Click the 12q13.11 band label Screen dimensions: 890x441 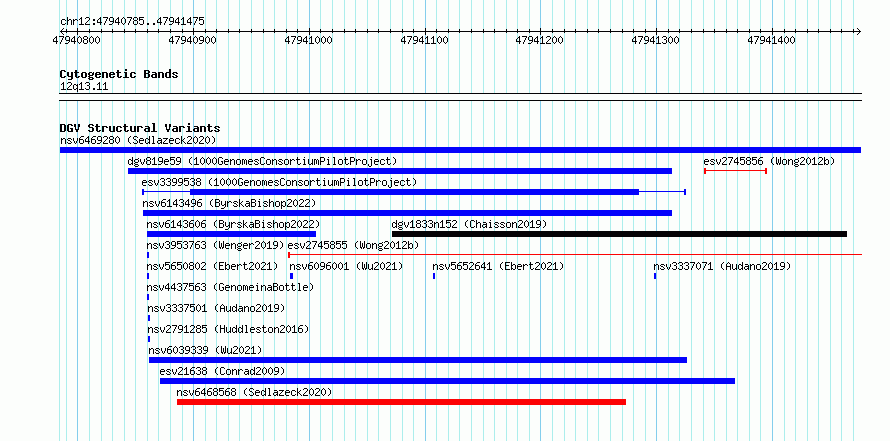(83, 87)
